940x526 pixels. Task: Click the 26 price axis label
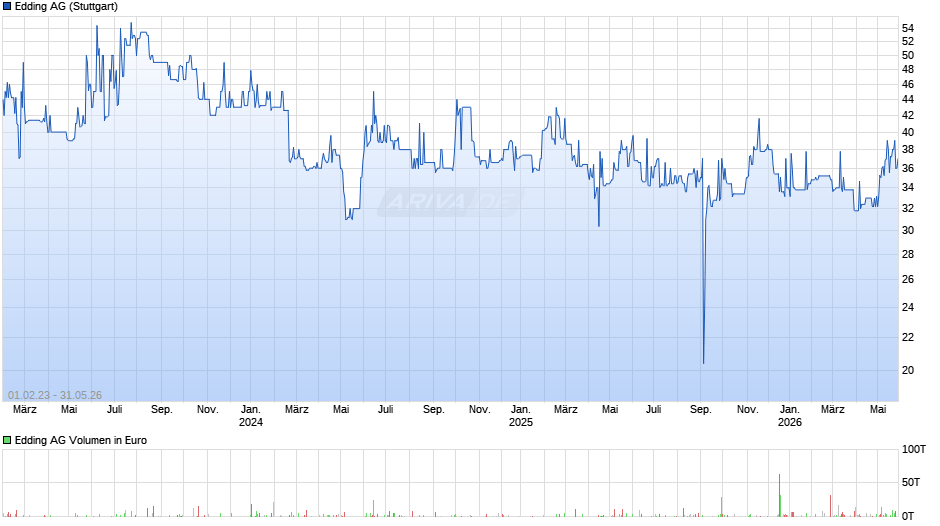click(x=908, y=279)
